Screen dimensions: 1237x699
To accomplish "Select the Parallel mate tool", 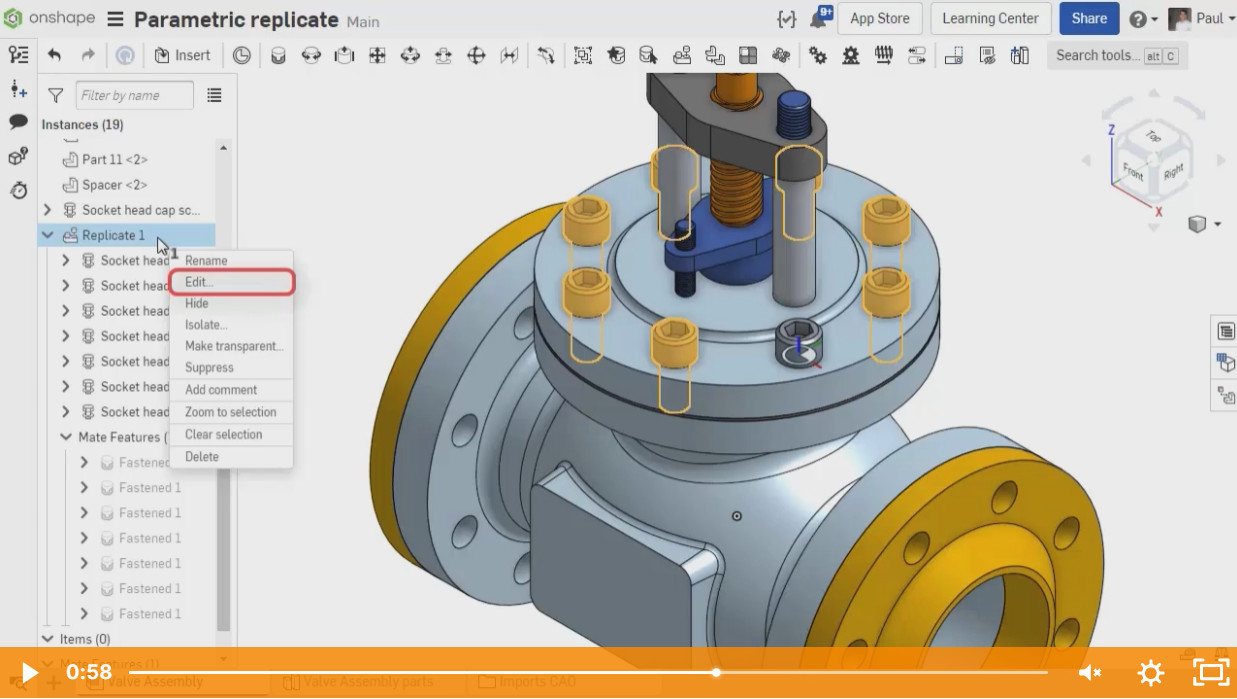I will click(x=509, y=56).
